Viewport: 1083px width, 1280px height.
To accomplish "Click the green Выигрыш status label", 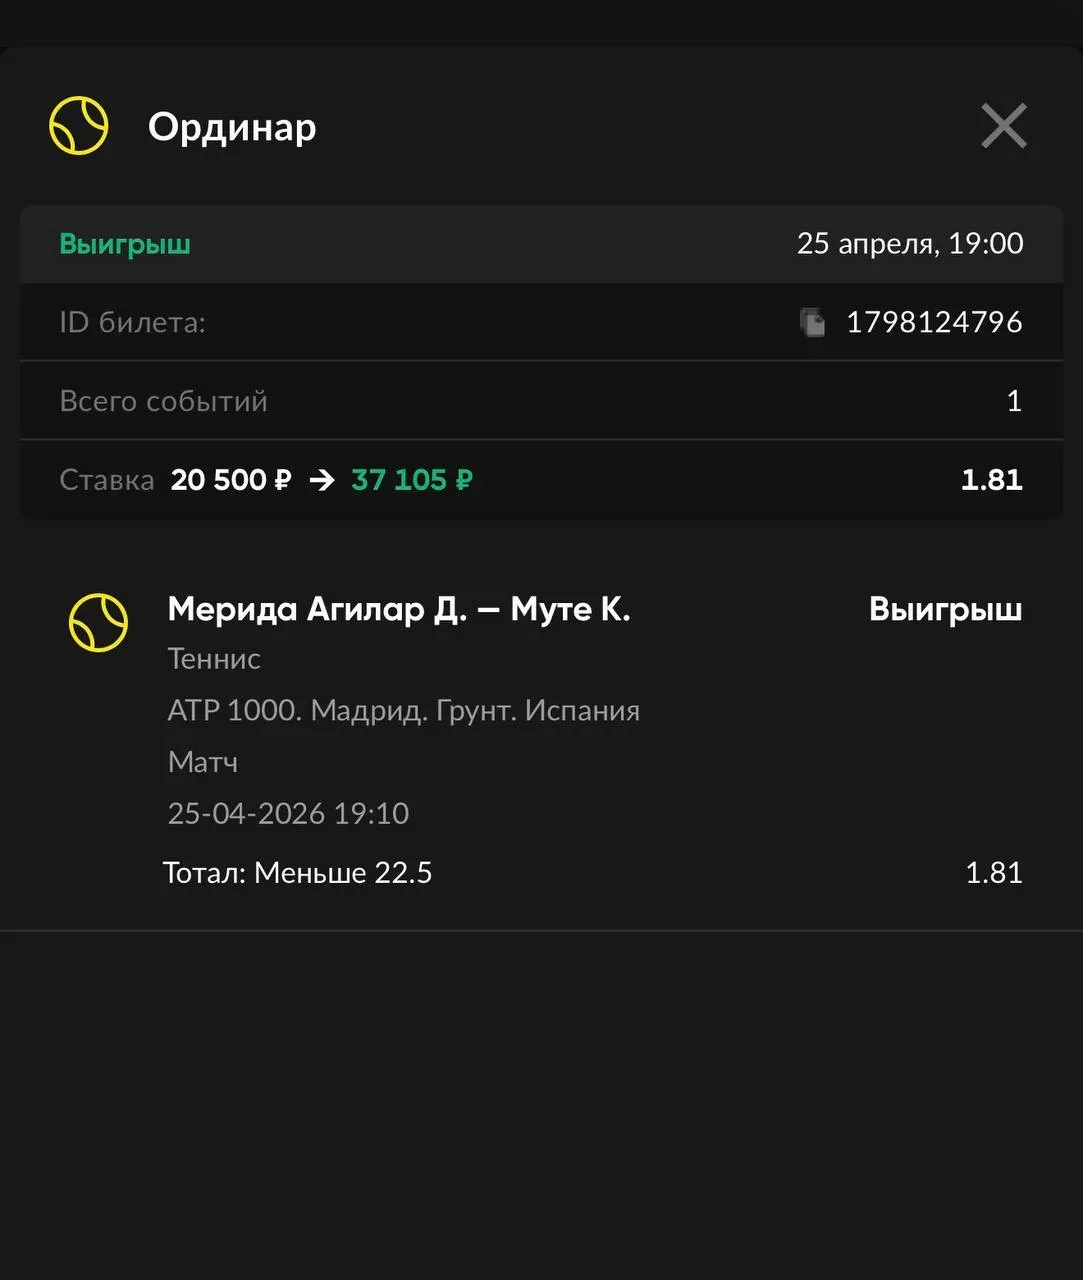I will [x=125, y=244].
